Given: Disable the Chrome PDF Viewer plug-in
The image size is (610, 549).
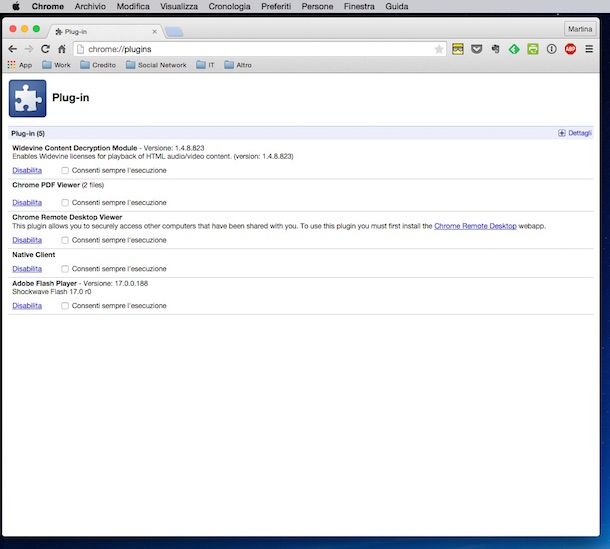Looking at the screenshot, I should 27,203.
